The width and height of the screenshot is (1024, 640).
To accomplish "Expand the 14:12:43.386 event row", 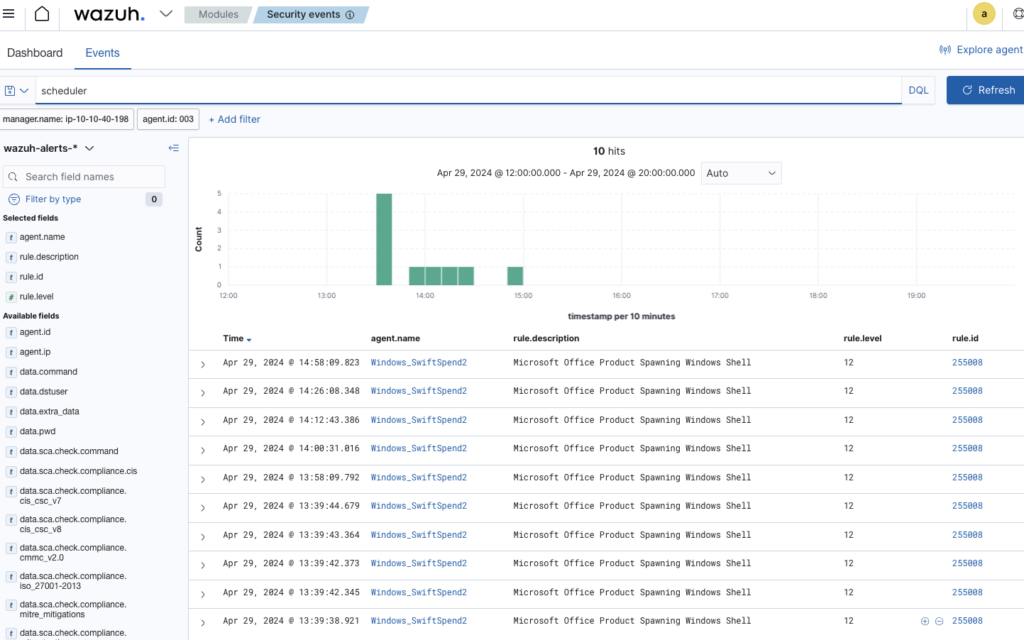I will [x=203, y=422].
